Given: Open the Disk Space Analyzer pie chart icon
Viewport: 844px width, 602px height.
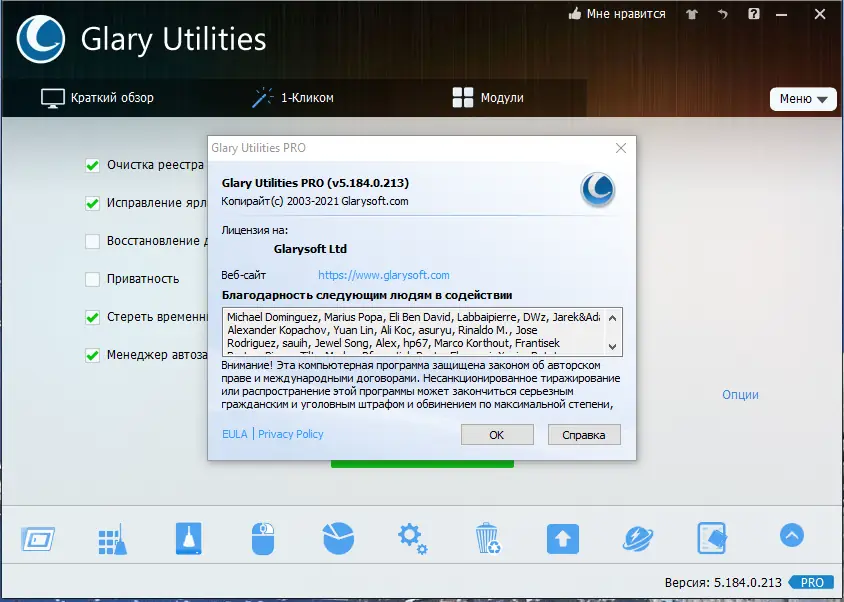Looking at the screenshot, I should click(337, 536).
